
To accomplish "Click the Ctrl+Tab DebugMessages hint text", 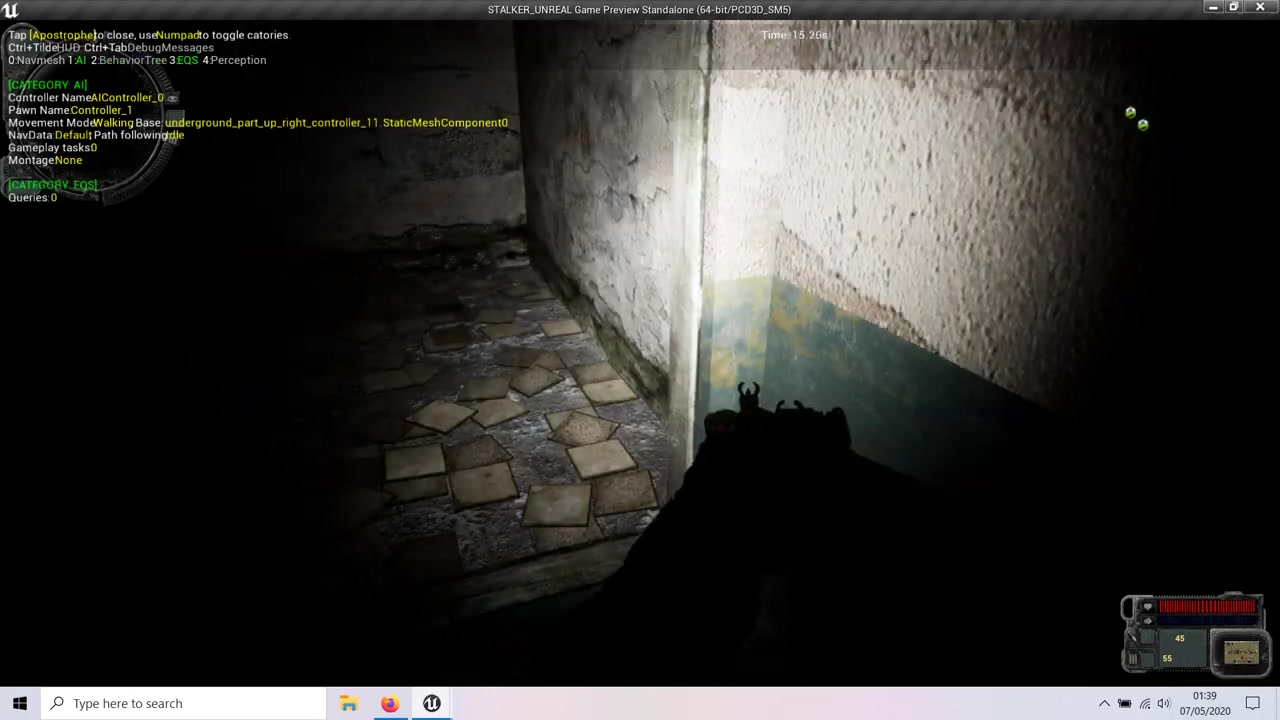I will (x=149, y=48).
